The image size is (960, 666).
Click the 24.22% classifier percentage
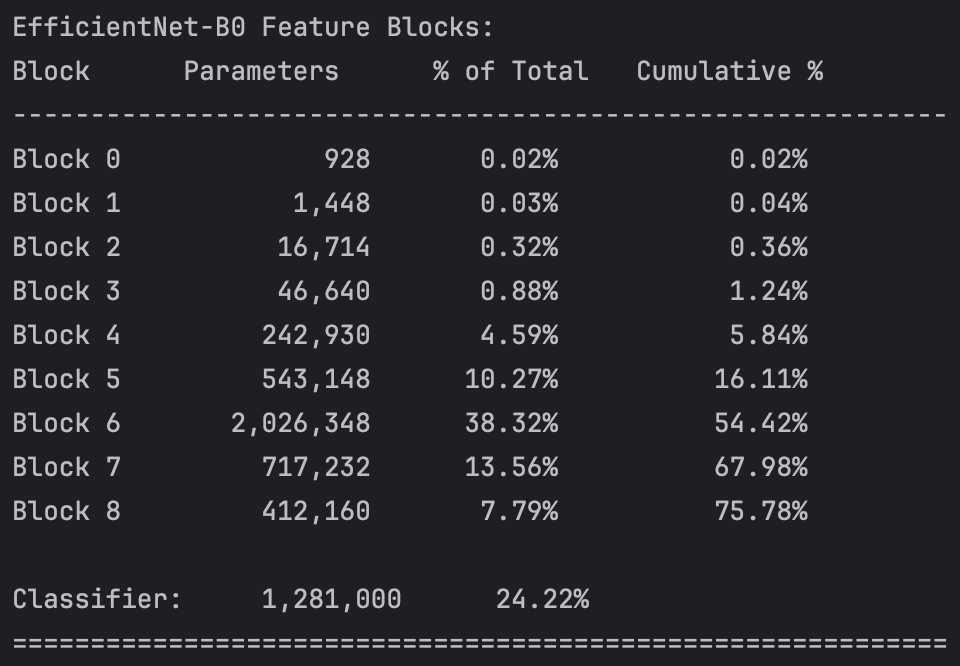(x=542, y=599)
